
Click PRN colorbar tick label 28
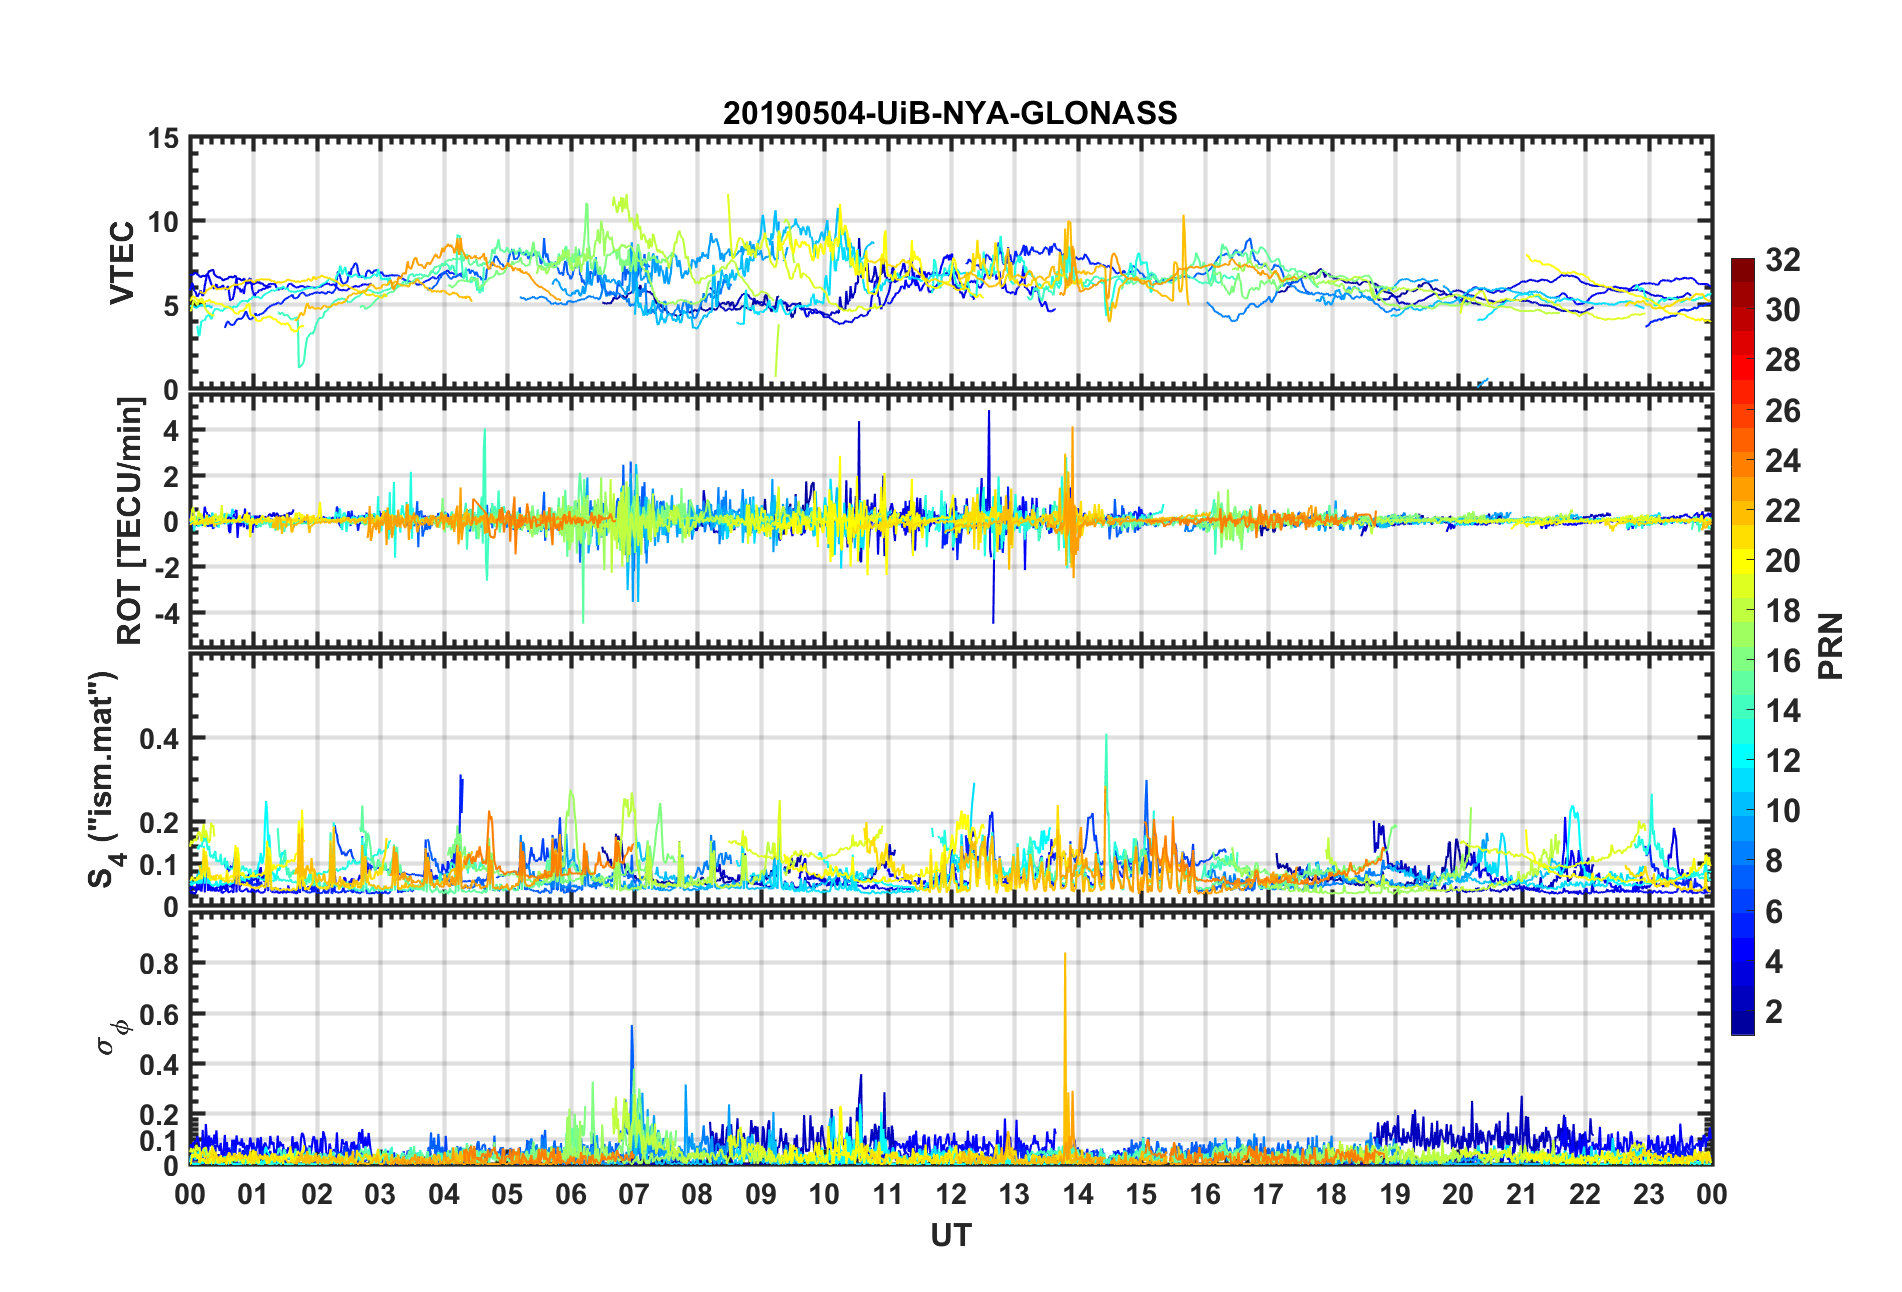tap(1783, 360)
